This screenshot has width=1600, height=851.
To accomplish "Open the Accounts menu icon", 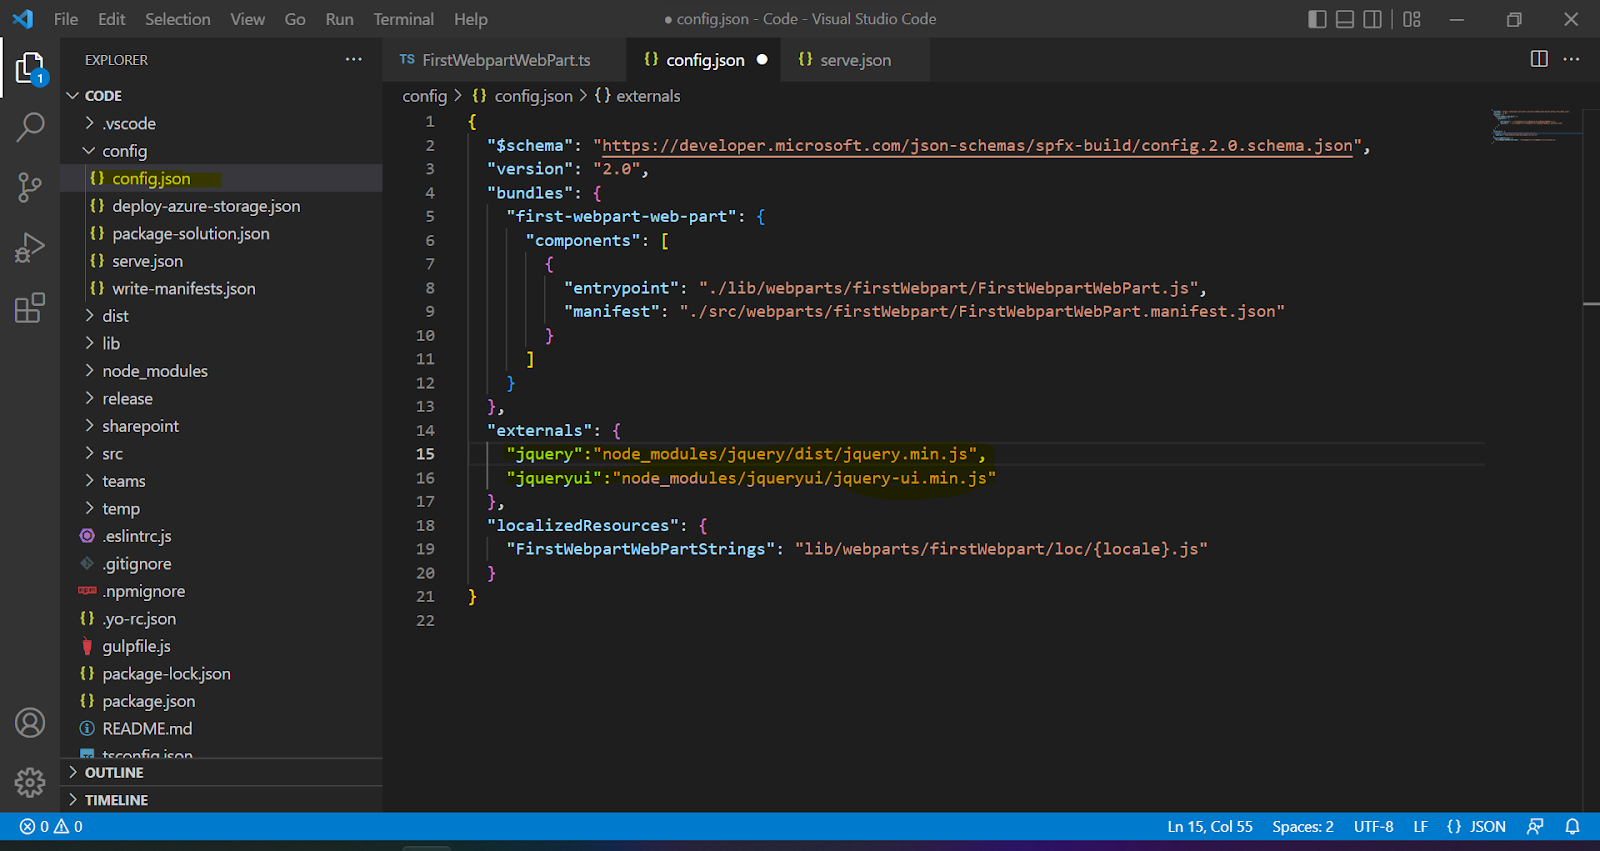I will [x=30, y=722].
